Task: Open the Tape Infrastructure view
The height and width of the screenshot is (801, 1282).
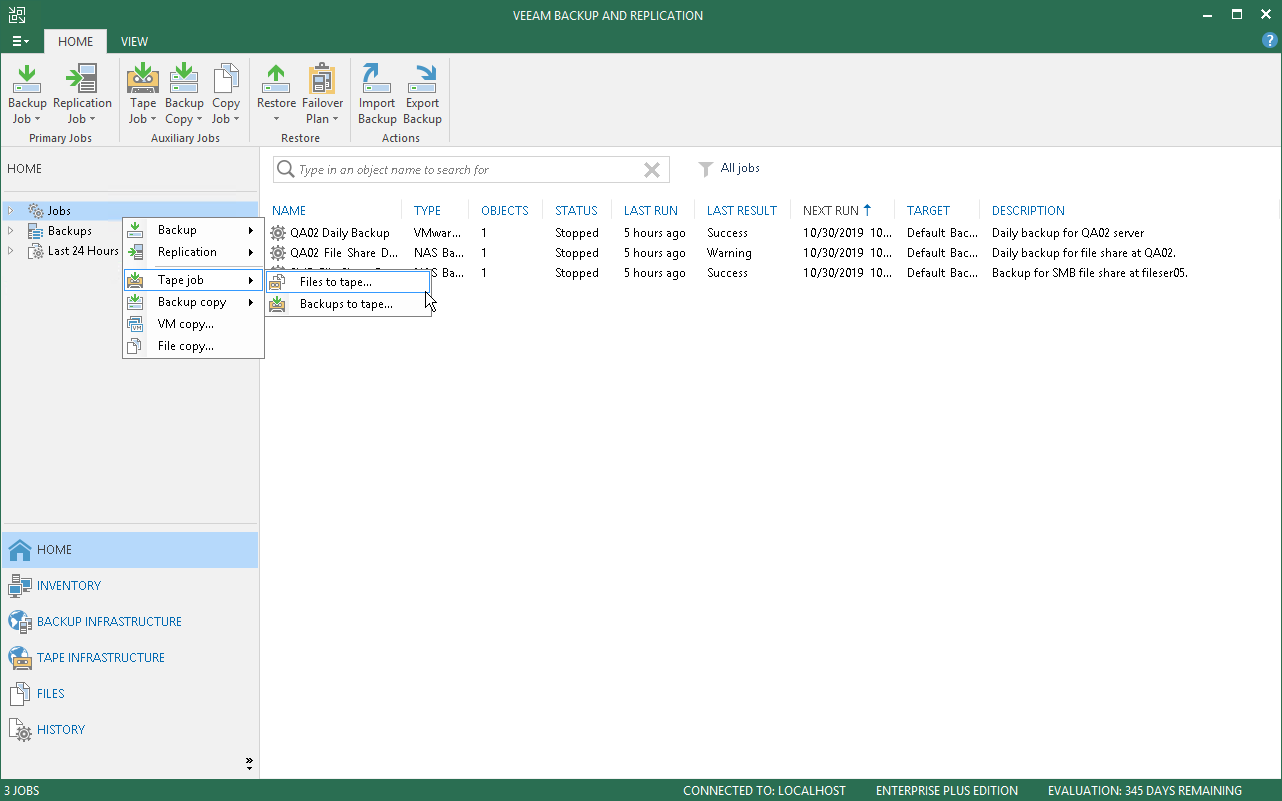Action: [100, 658]
